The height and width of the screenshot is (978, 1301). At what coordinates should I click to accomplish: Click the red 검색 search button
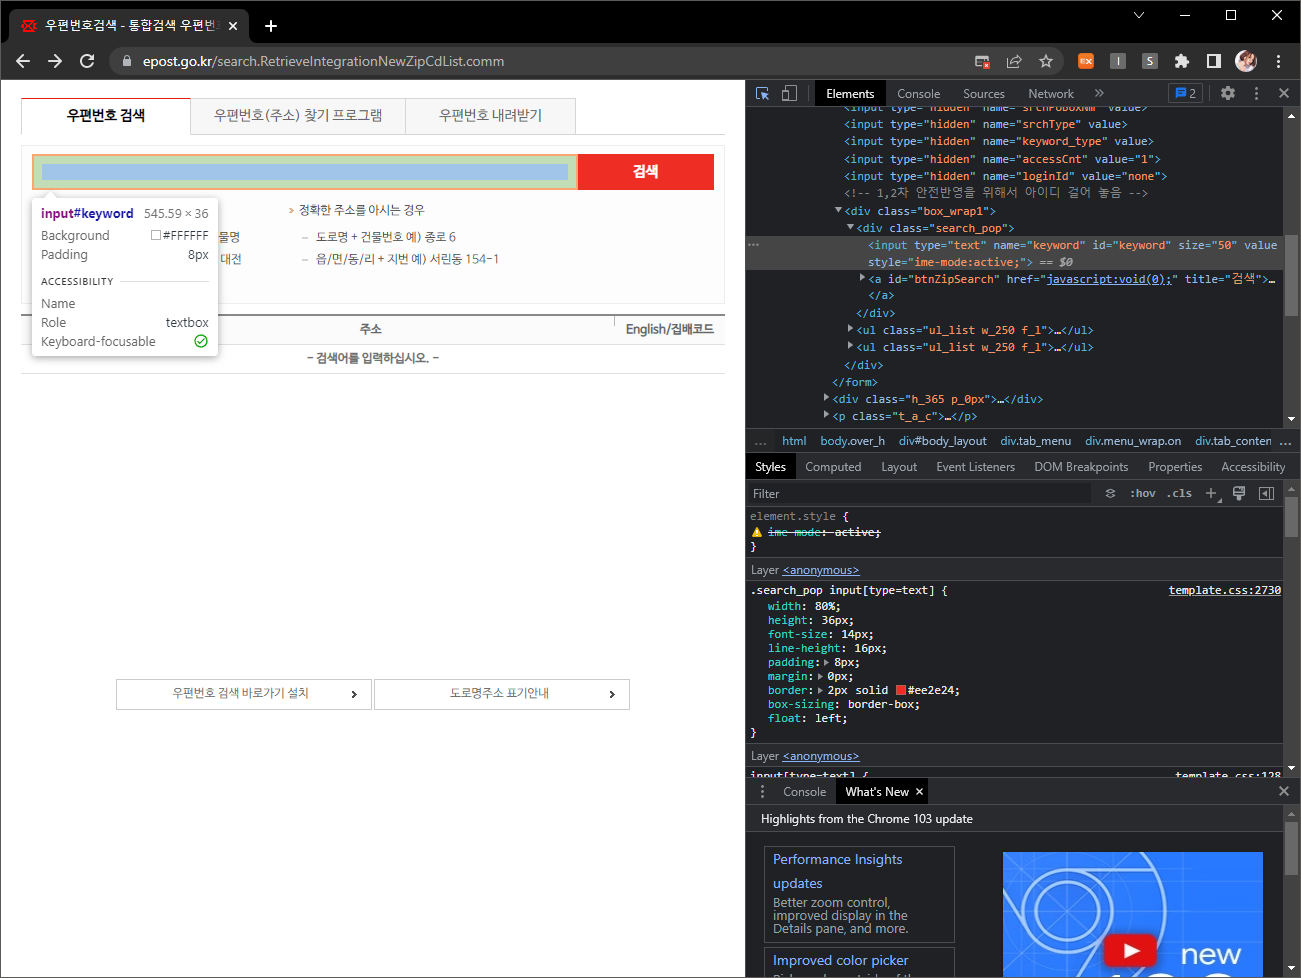tap(646, 172)
